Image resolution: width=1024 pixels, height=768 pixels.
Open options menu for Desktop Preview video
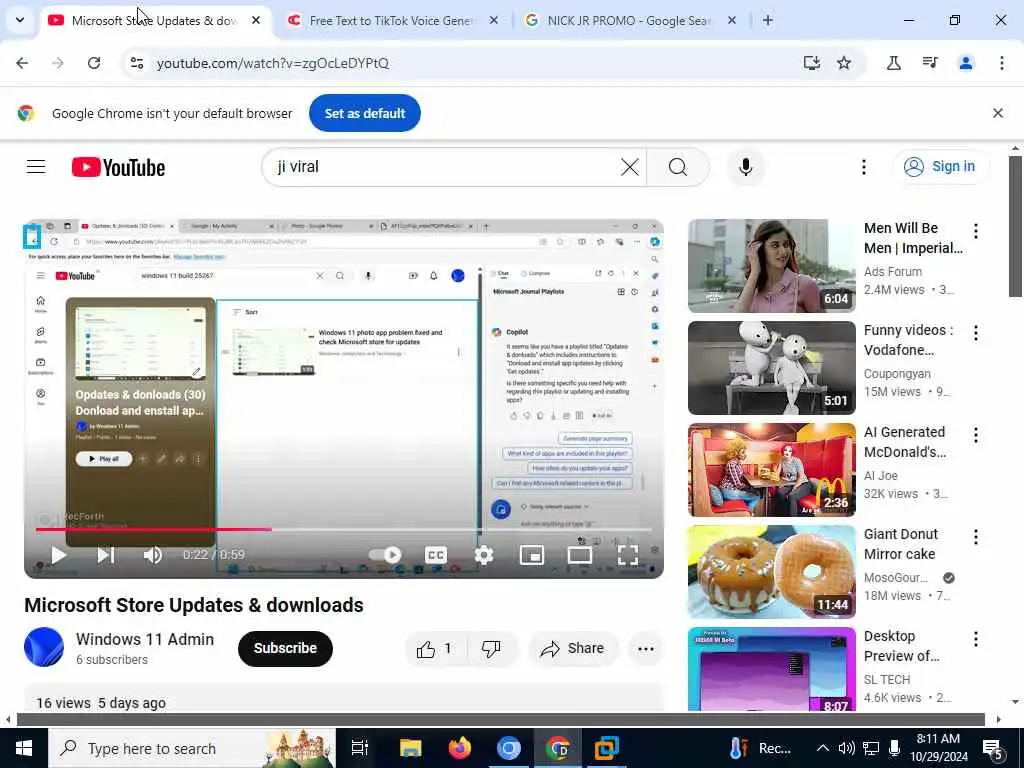tap(976, 639)
